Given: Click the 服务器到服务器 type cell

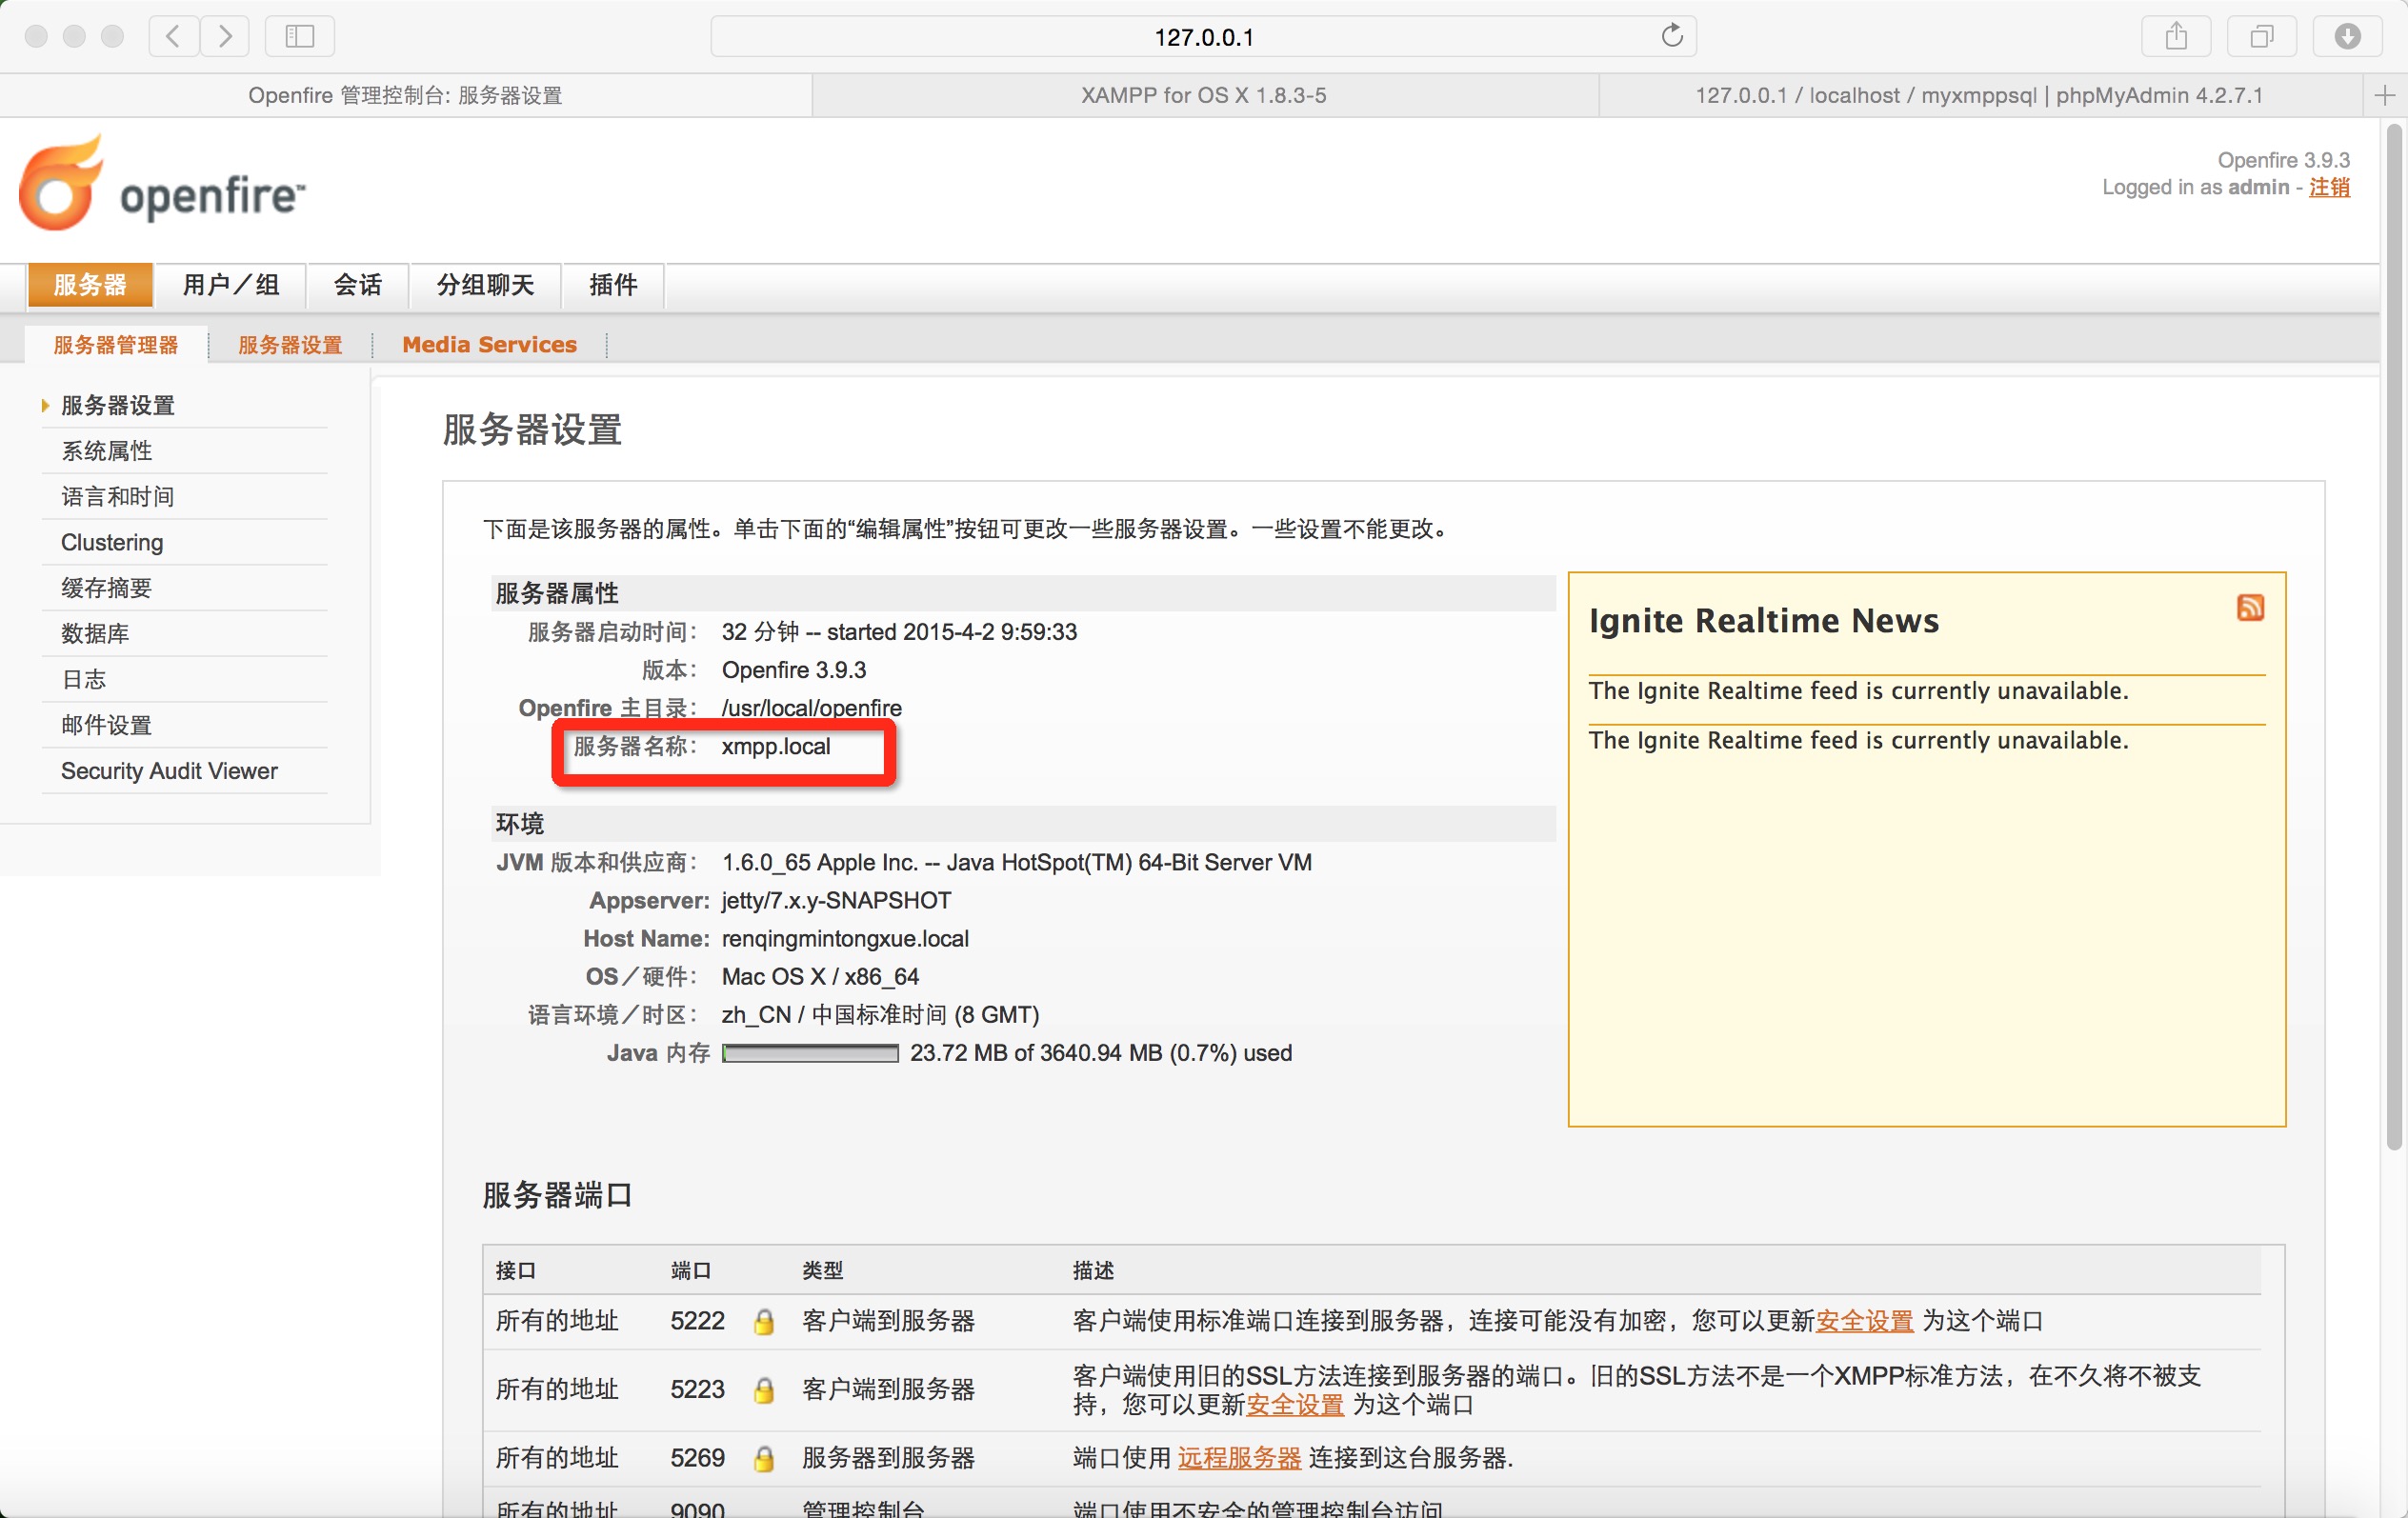Looking at the screenshot, I should pyautogui.click(x=888, y=1458).
